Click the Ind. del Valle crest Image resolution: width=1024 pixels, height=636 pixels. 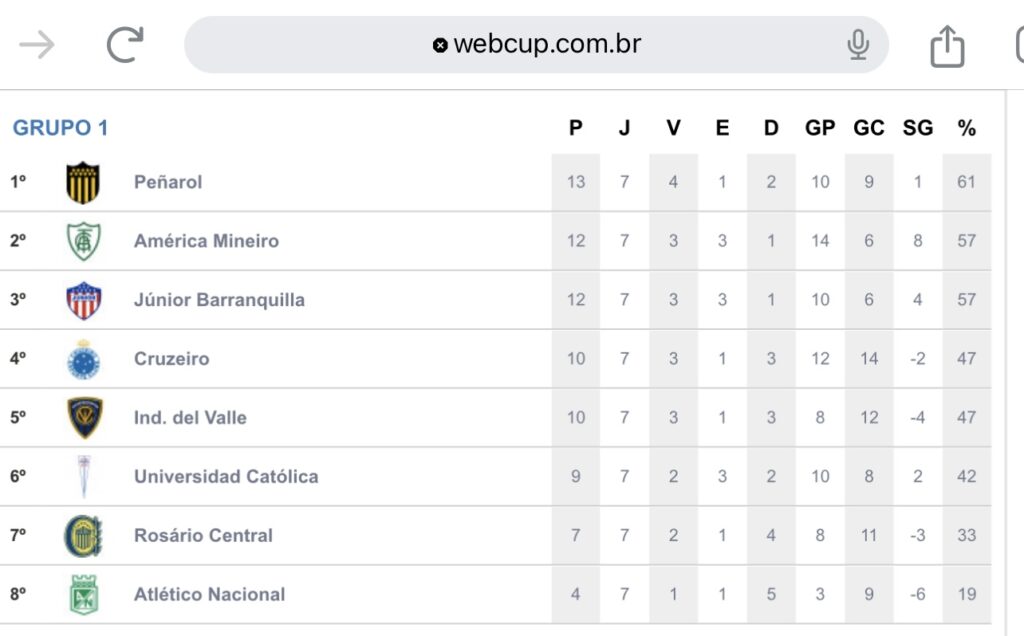coord(84,418)
